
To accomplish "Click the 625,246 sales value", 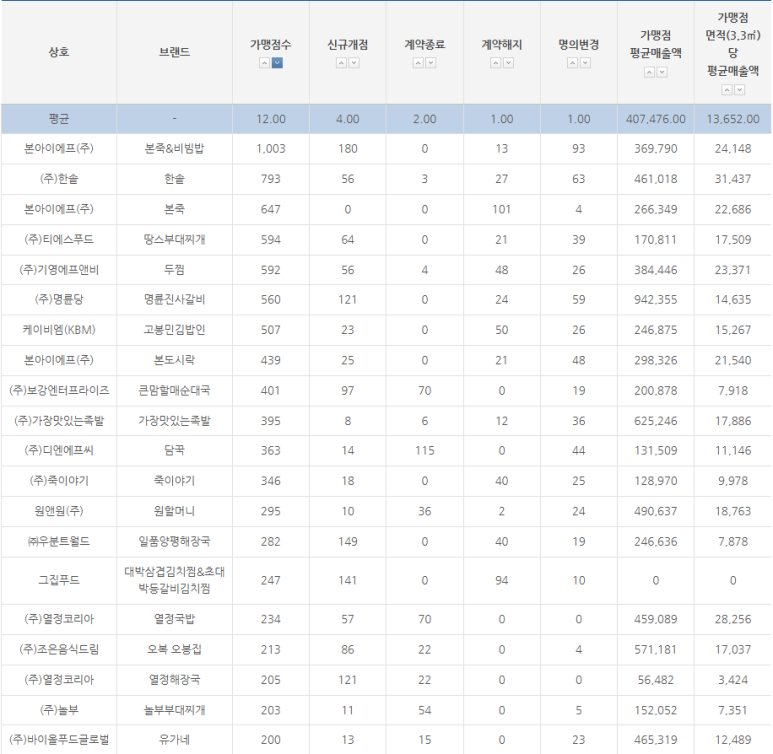I will click(656, 421).
